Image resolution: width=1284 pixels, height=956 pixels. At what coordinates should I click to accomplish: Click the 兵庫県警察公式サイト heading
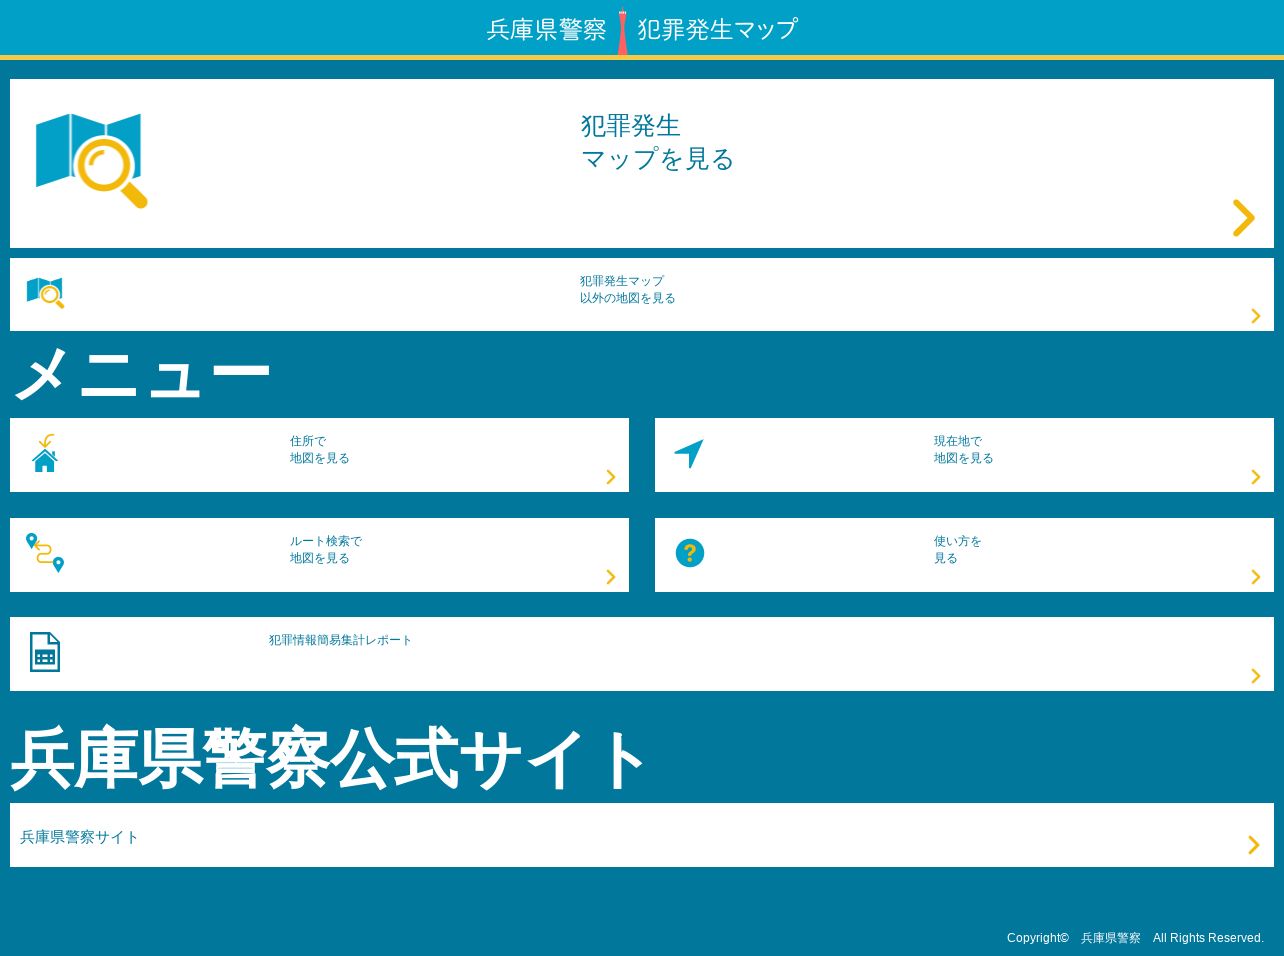[328, 758]
